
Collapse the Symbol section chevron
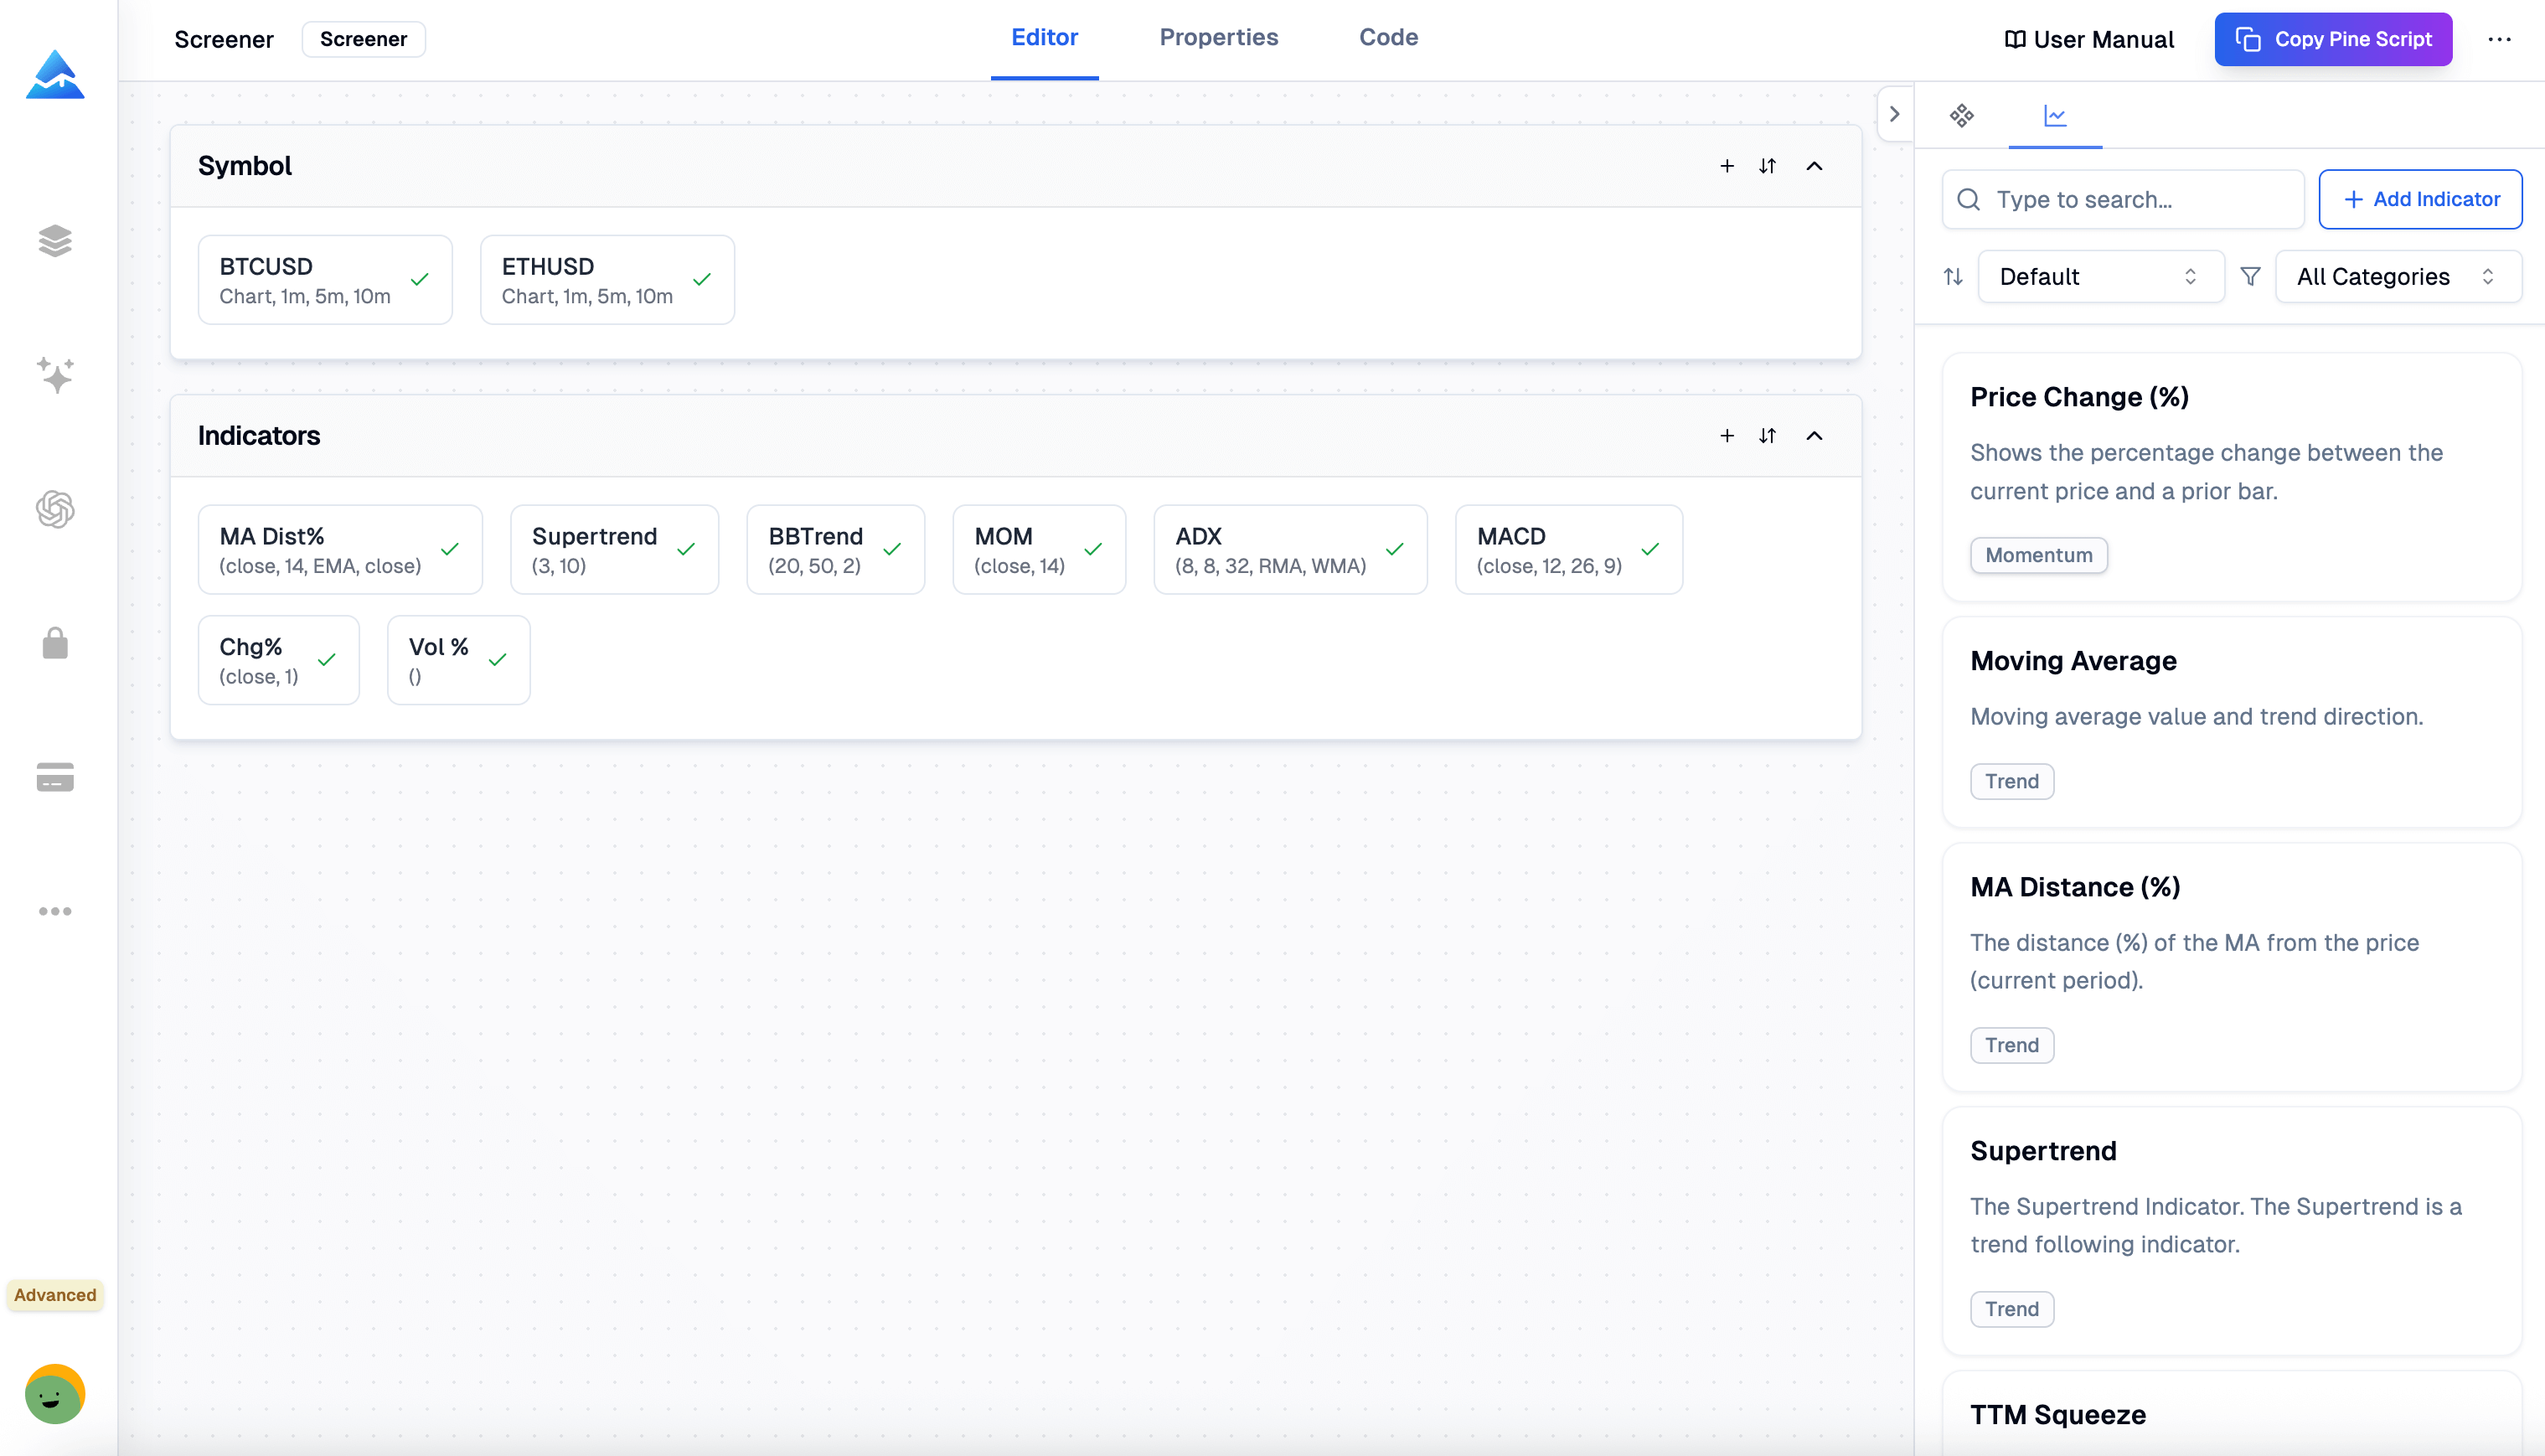(1814, 166)
